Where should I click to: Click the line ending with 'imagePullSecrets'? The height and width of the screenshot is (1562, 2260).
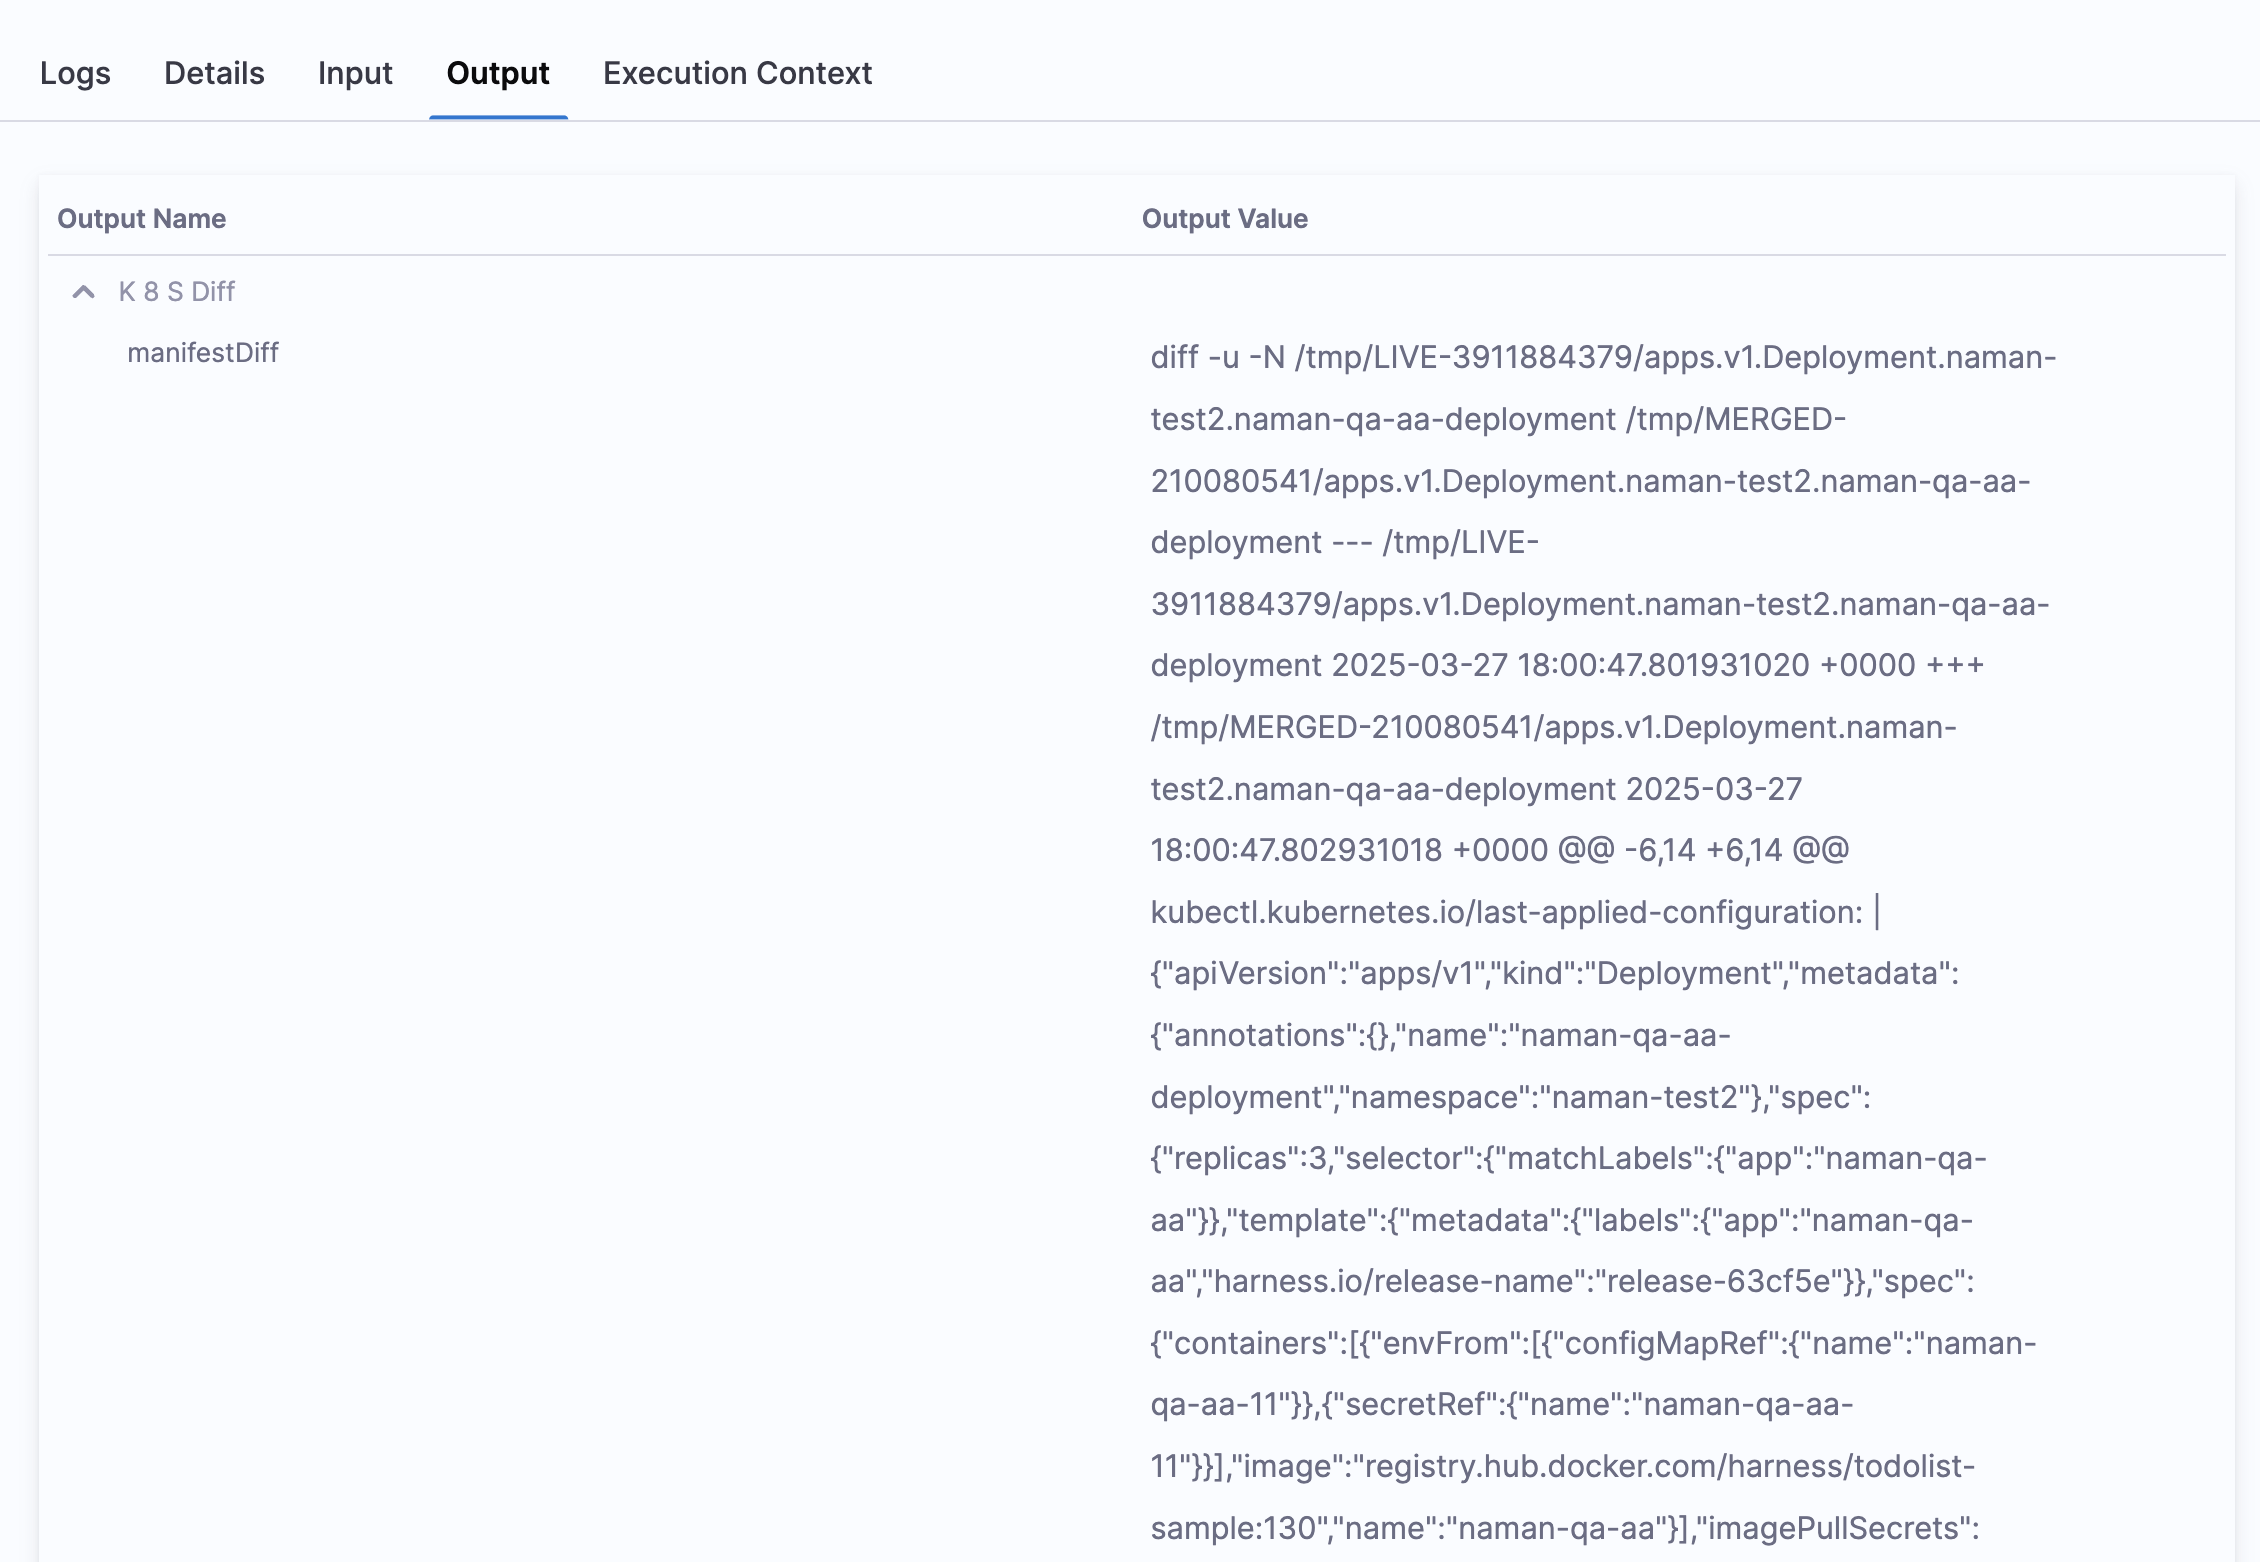click(1564, 1529)
